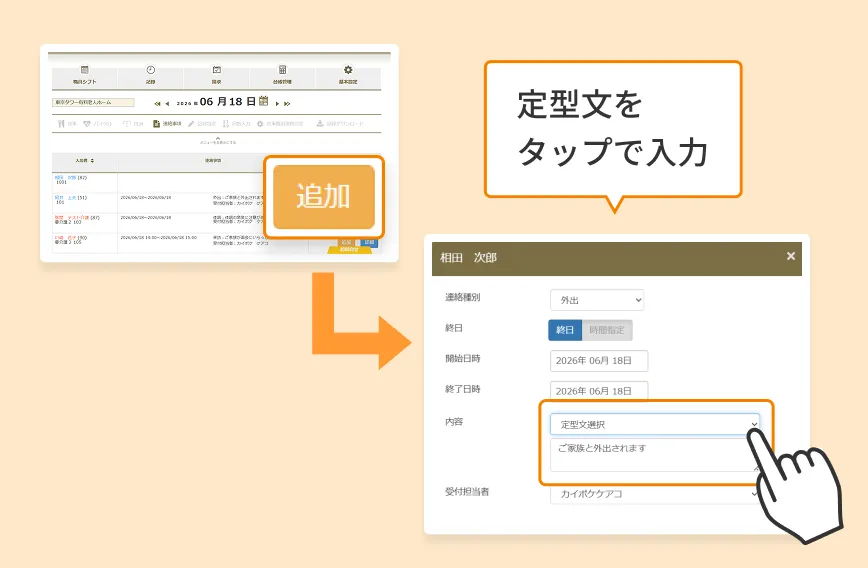Click the 連絡種別 label
The height and width of the screenshot is (568, 868).
click(462, 297)
